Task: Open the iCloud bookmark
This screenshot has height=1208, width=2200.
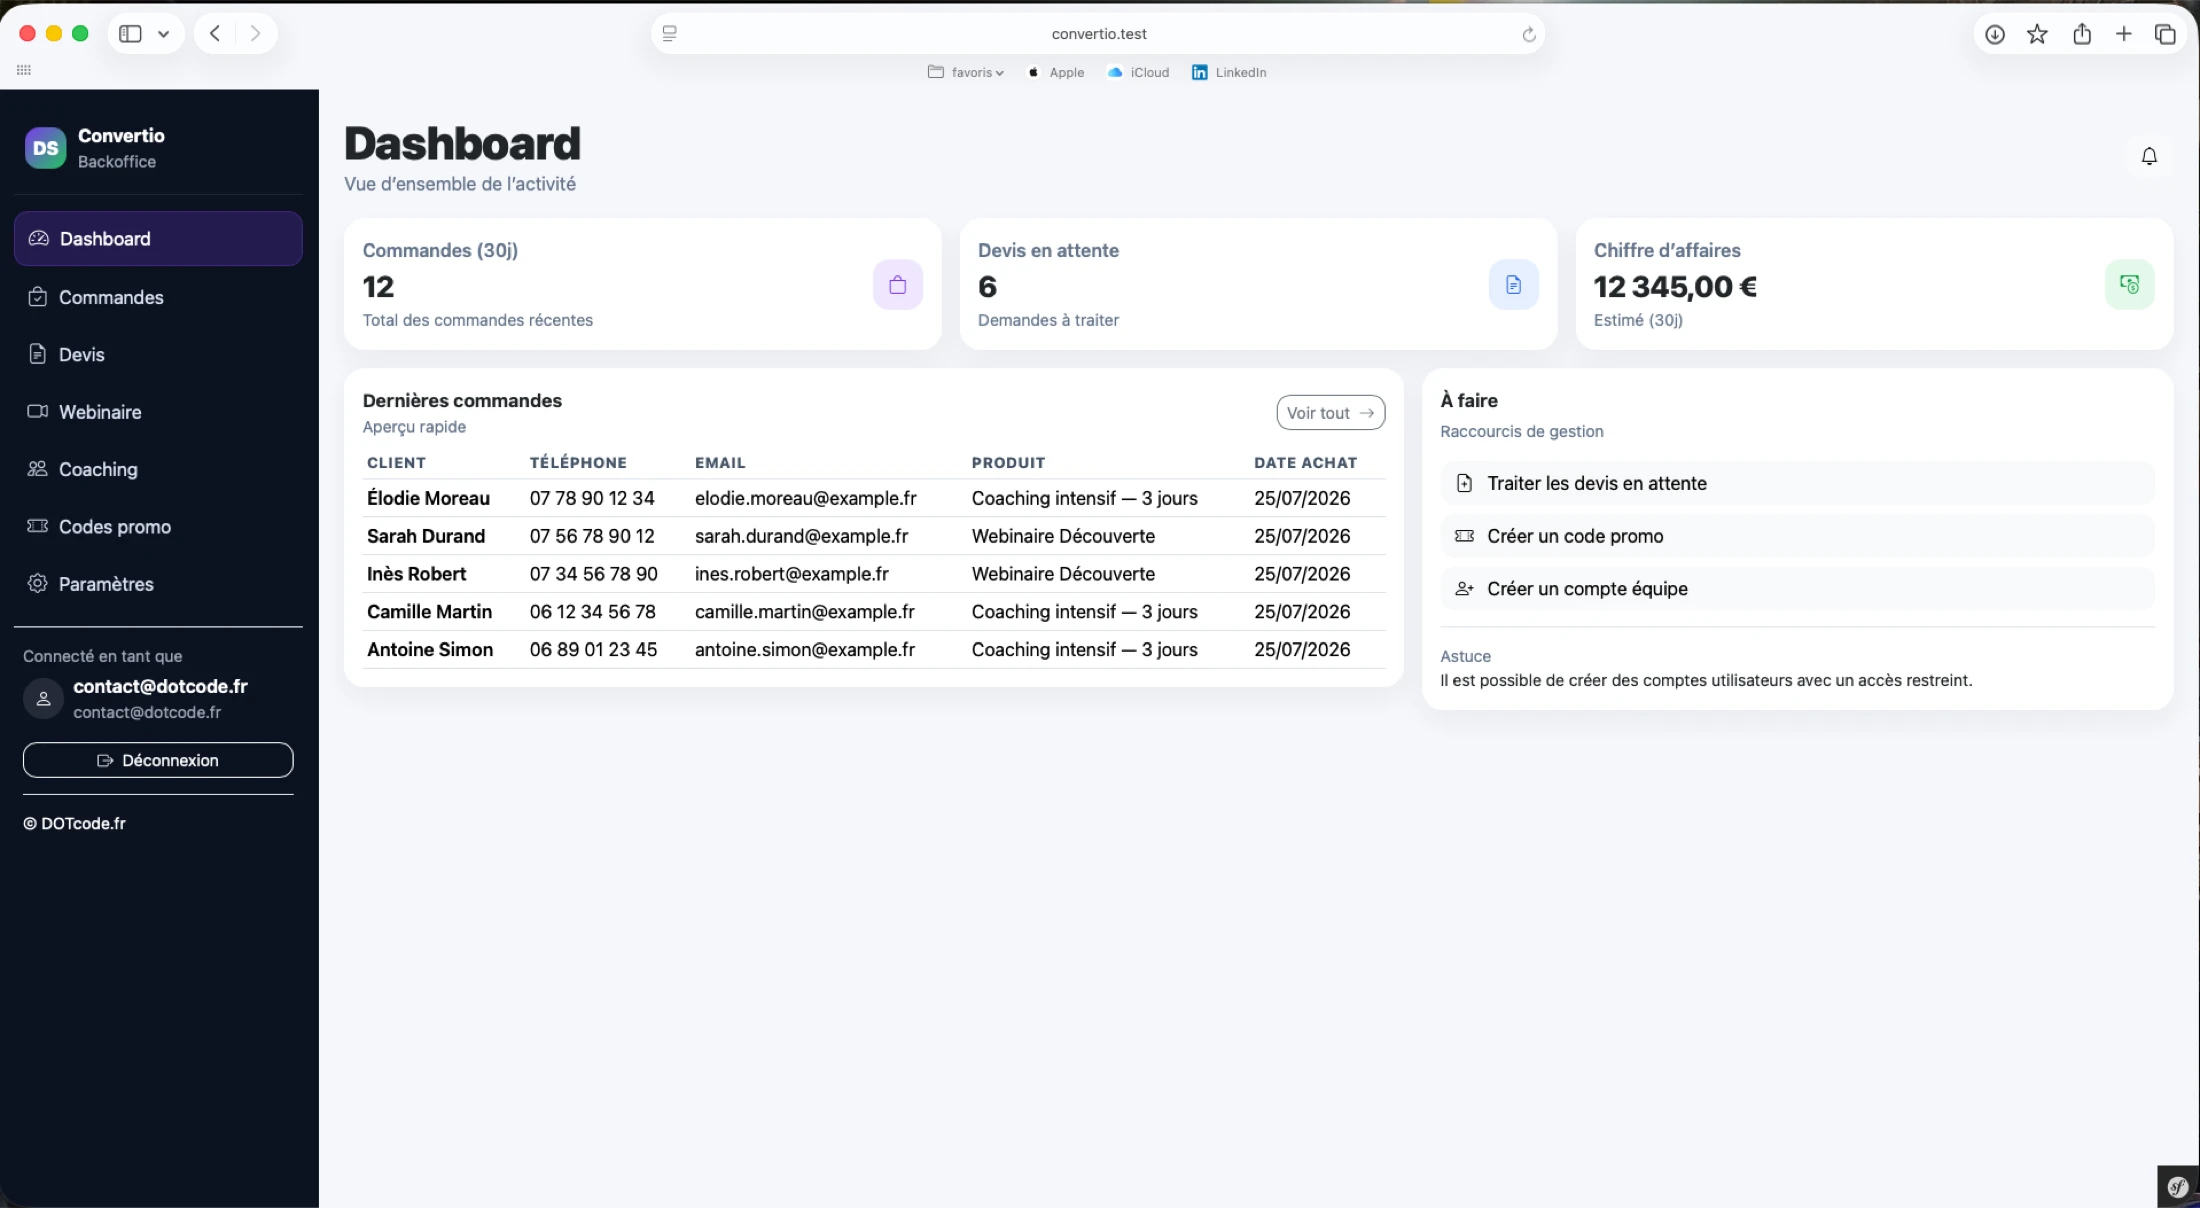Action: coord(1138,72)
